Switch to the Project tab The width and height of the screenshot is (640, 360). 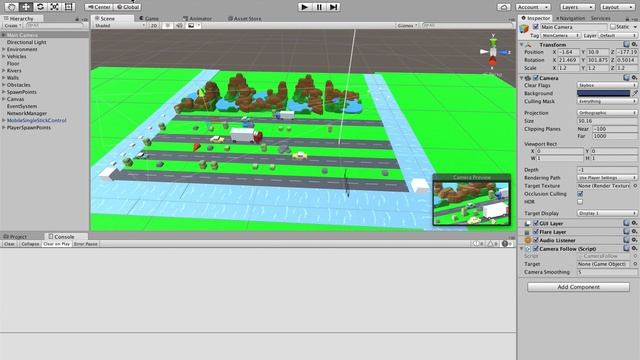pyautogui.click(x=16, y=236)
